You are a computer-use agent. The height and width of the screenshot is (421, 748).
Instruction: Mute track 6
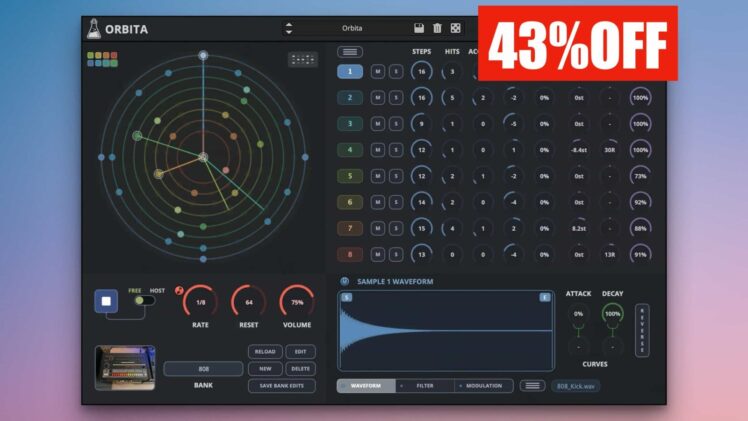point(377,202)
